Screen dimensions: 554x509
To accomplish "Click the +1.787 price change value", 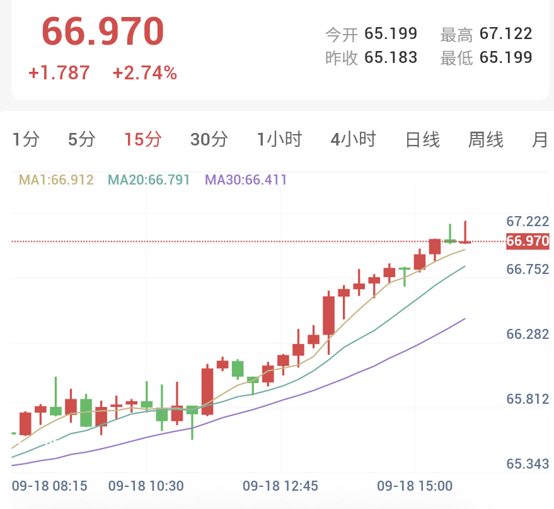I will click(59, 73).
